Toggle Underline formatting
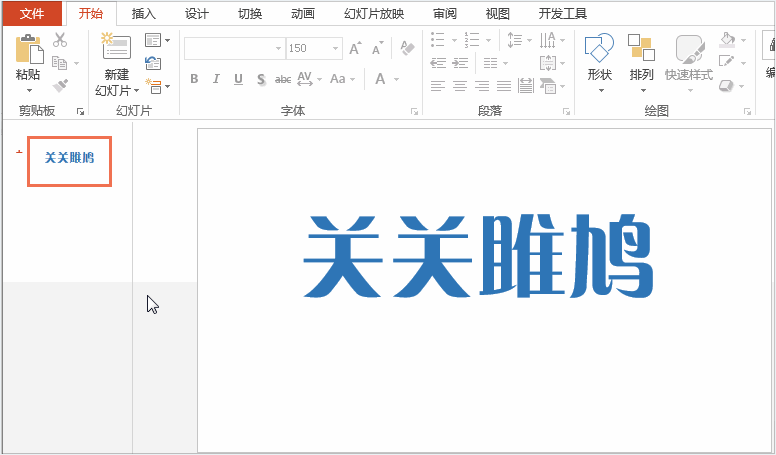The height and width of the screenshot is (455, 776). coord(239,79)
